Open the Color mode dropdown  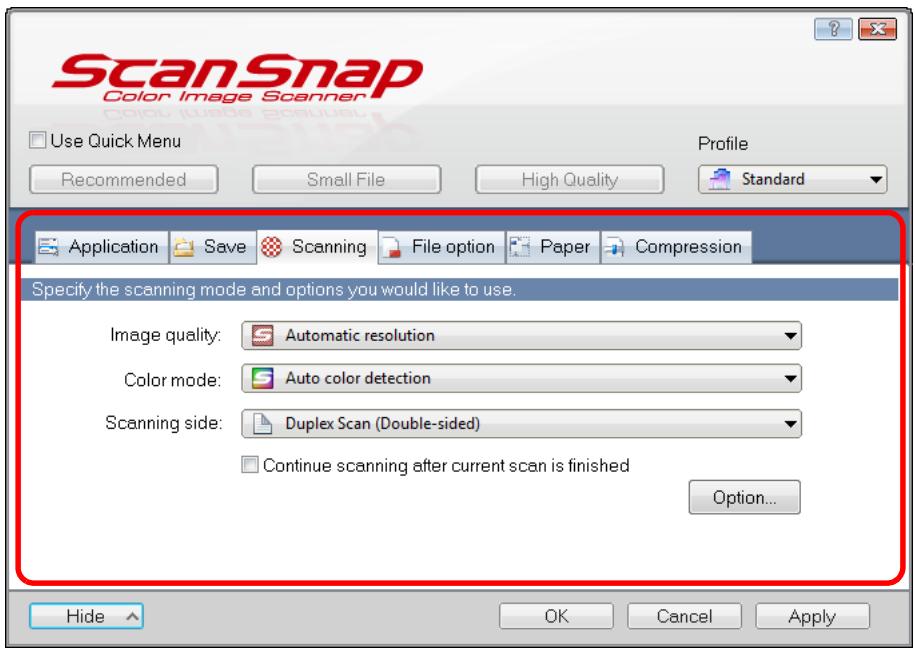(x=521, y=378)
